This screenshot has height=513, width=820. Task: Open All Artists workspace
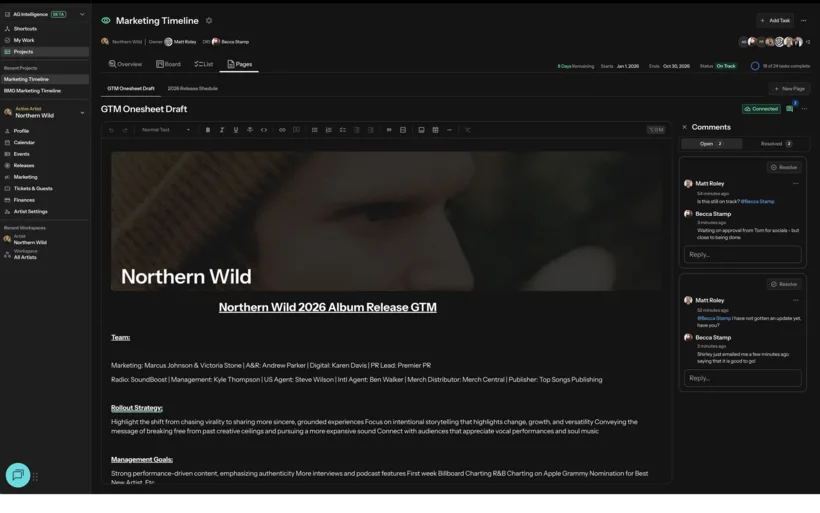pos(25,255)
